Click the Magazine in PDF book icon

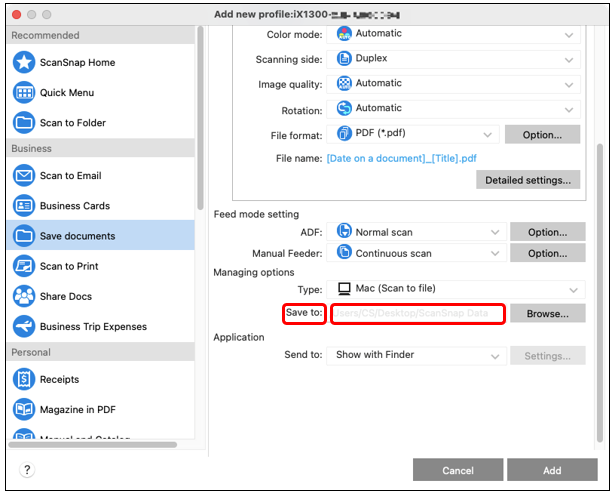pyautogui.click(x=24, y=409)
